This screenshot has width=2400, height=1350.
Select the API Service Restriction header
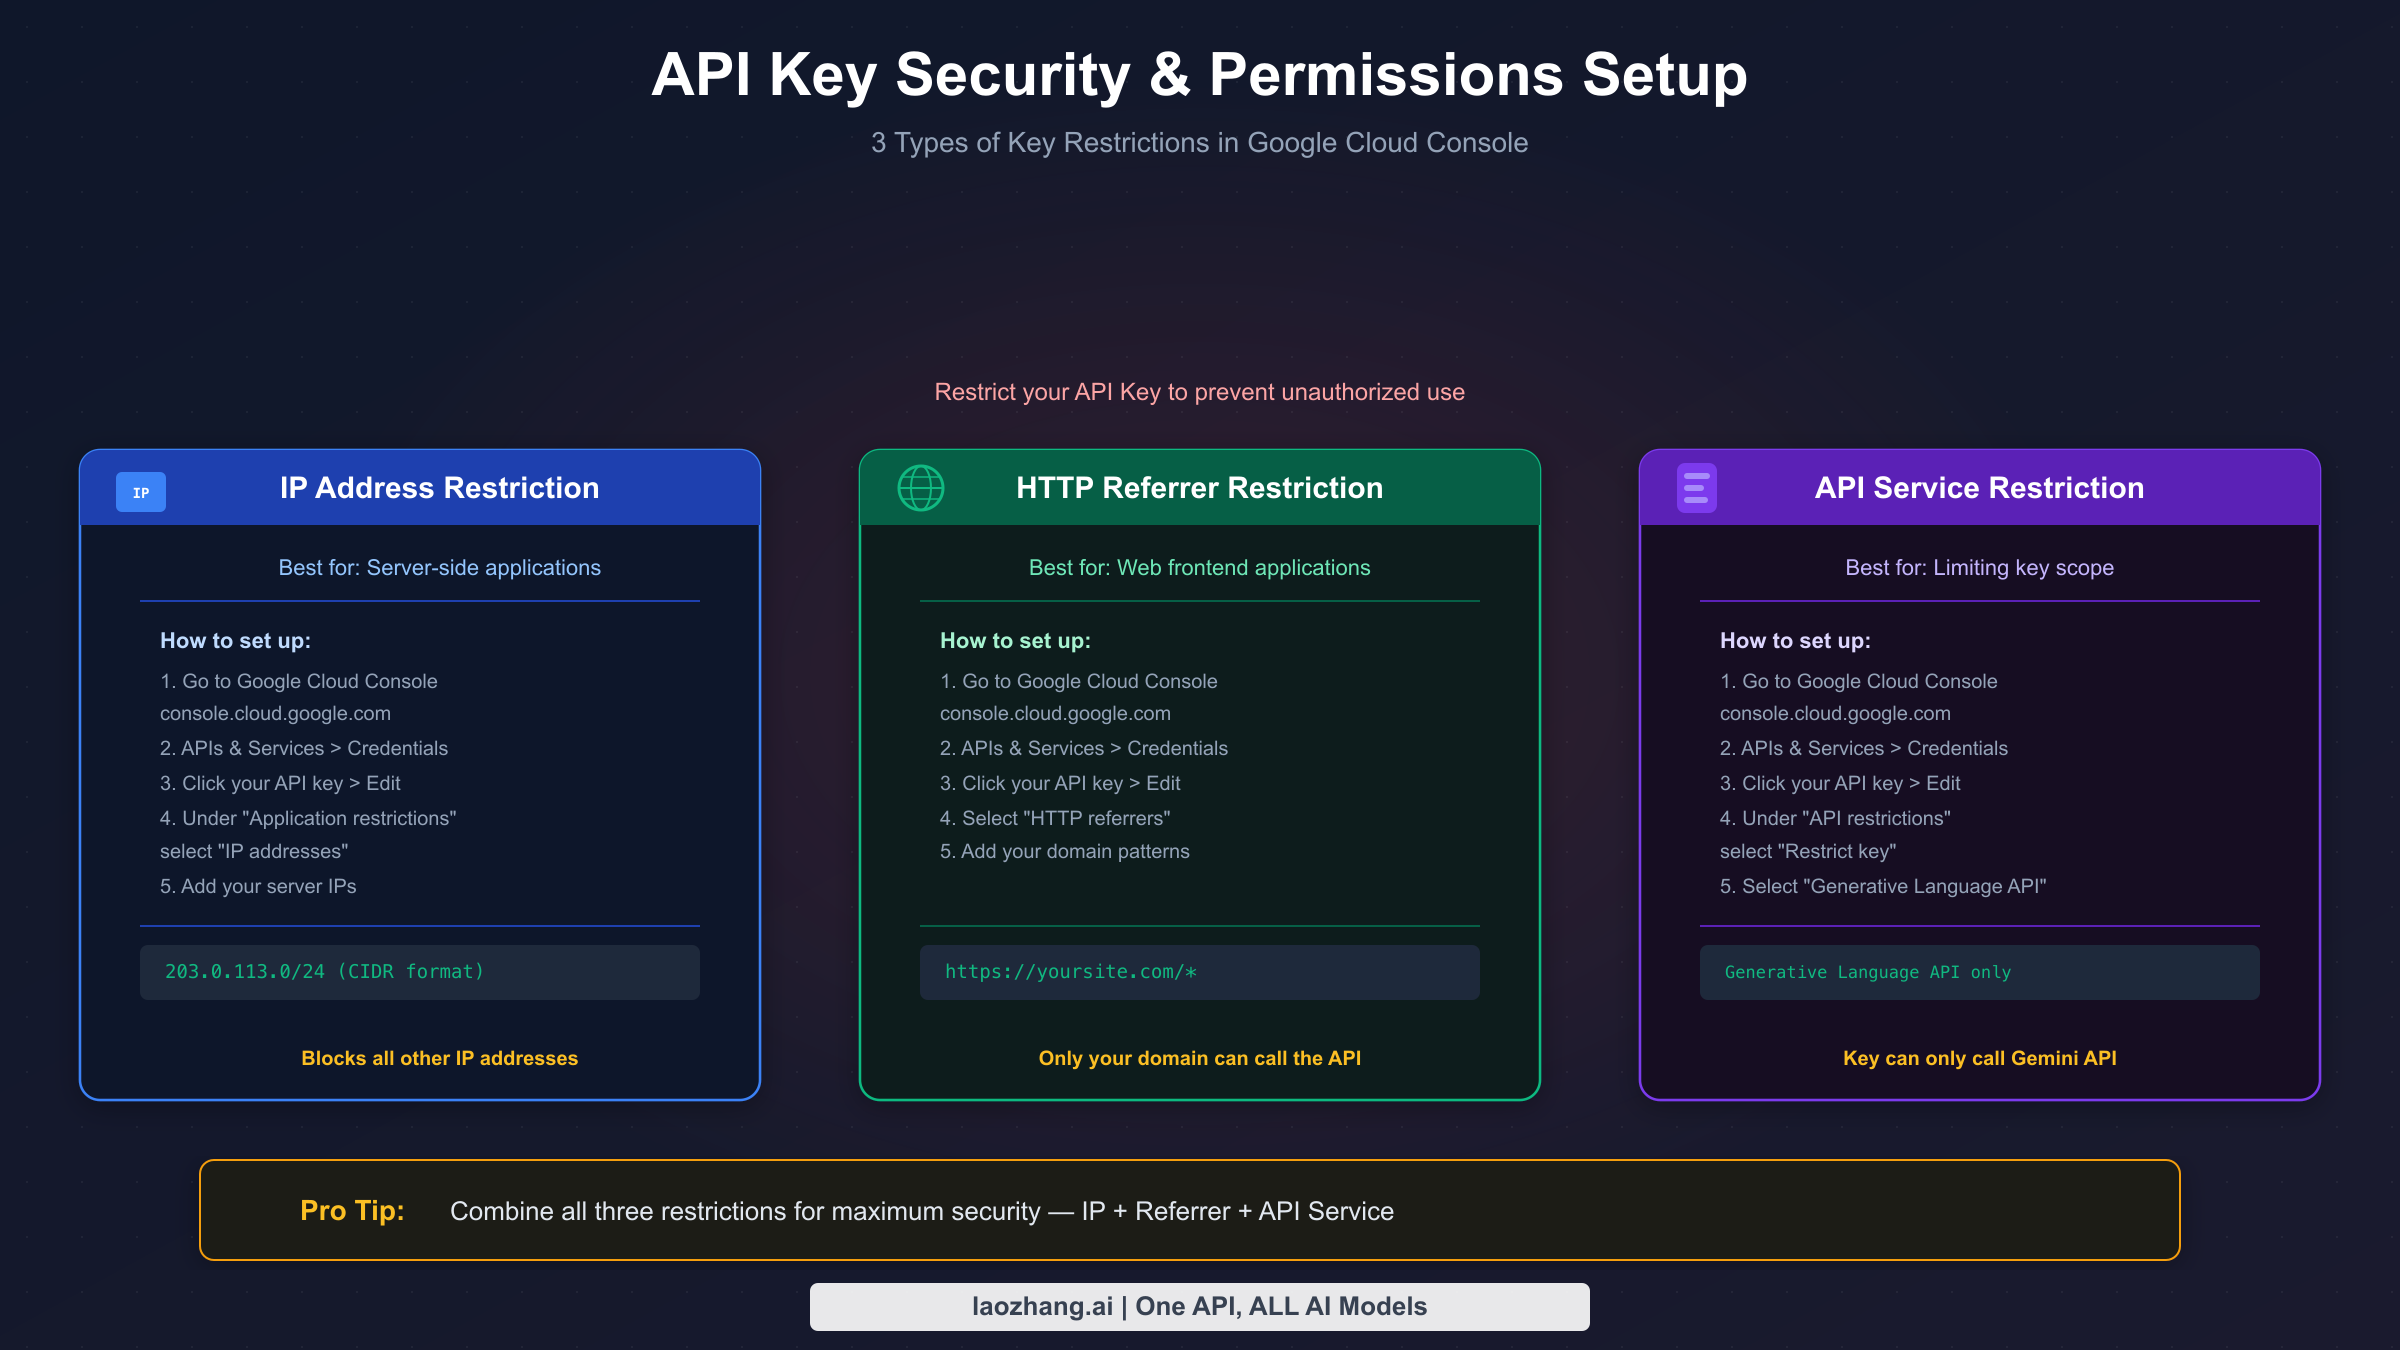tap(1979, 487)
